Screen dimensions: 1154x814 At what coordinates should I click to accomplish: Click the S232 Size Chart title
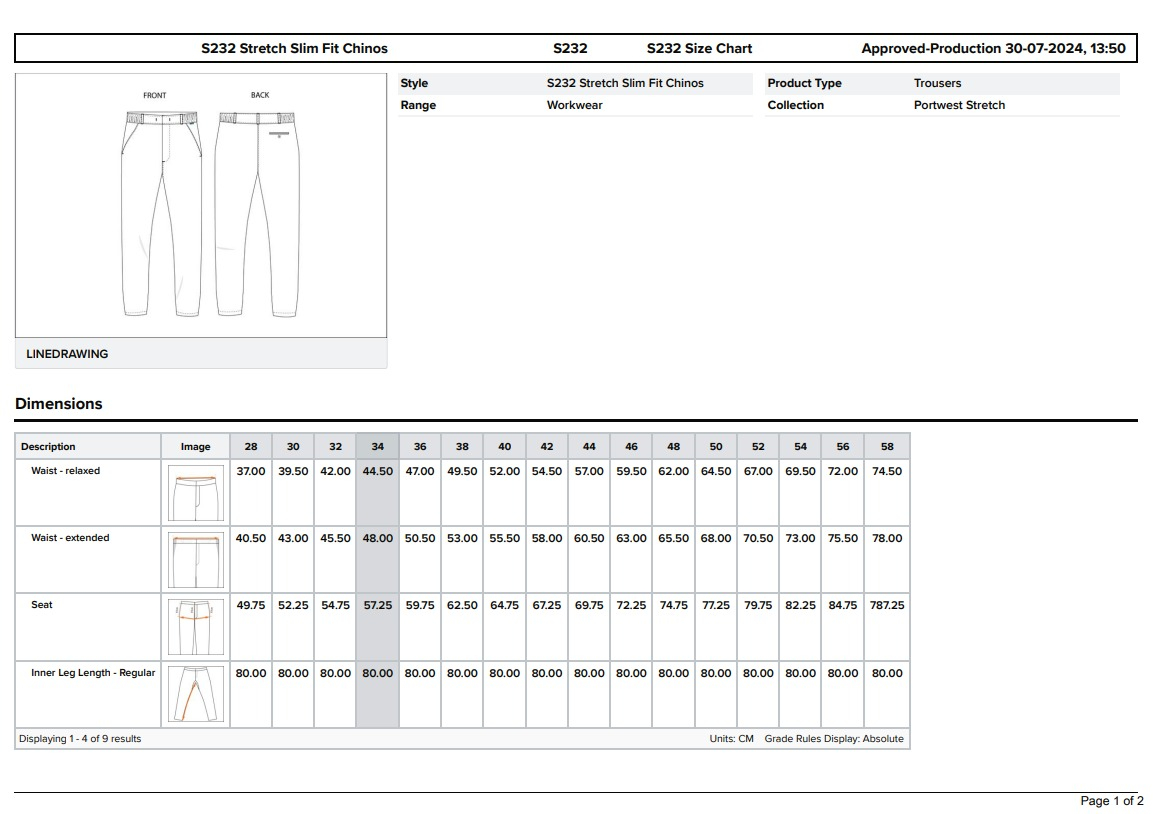[x=699, y=48]
